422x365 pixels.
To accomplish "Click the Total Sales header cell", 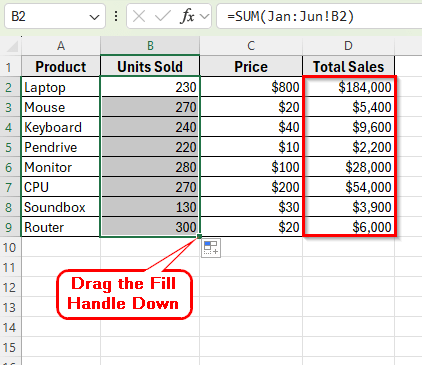I will point(348,67).
